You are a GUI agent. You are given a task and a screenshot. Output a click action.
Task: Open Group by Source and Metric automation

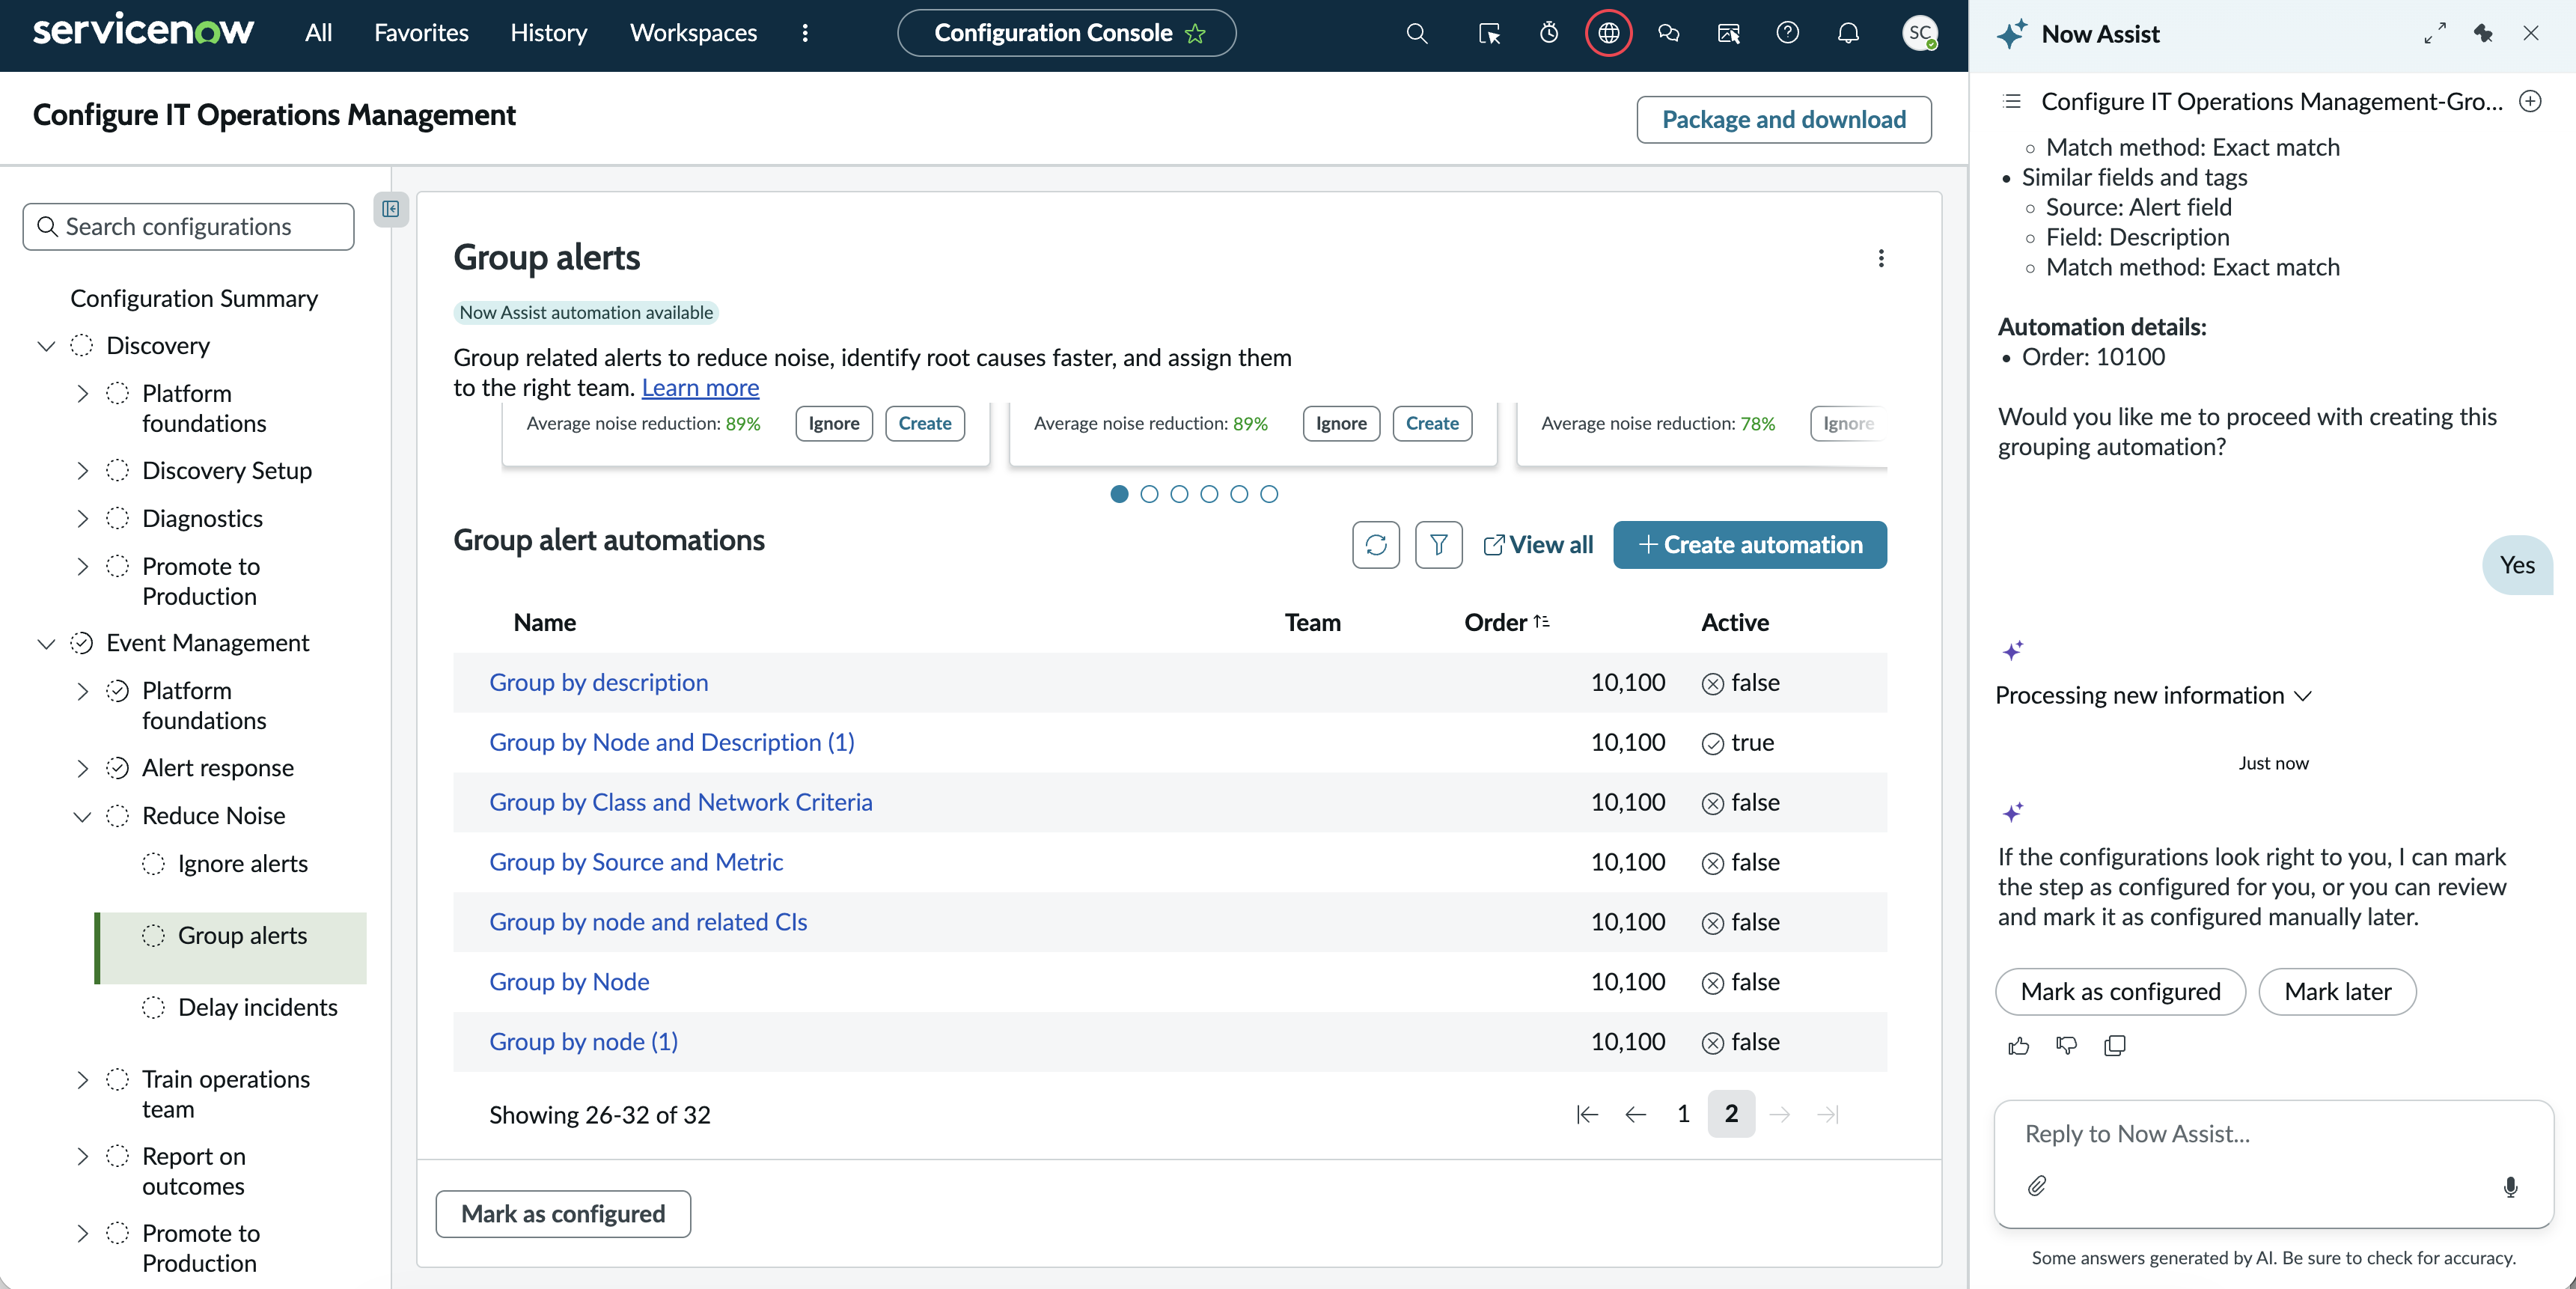(635, 863)
